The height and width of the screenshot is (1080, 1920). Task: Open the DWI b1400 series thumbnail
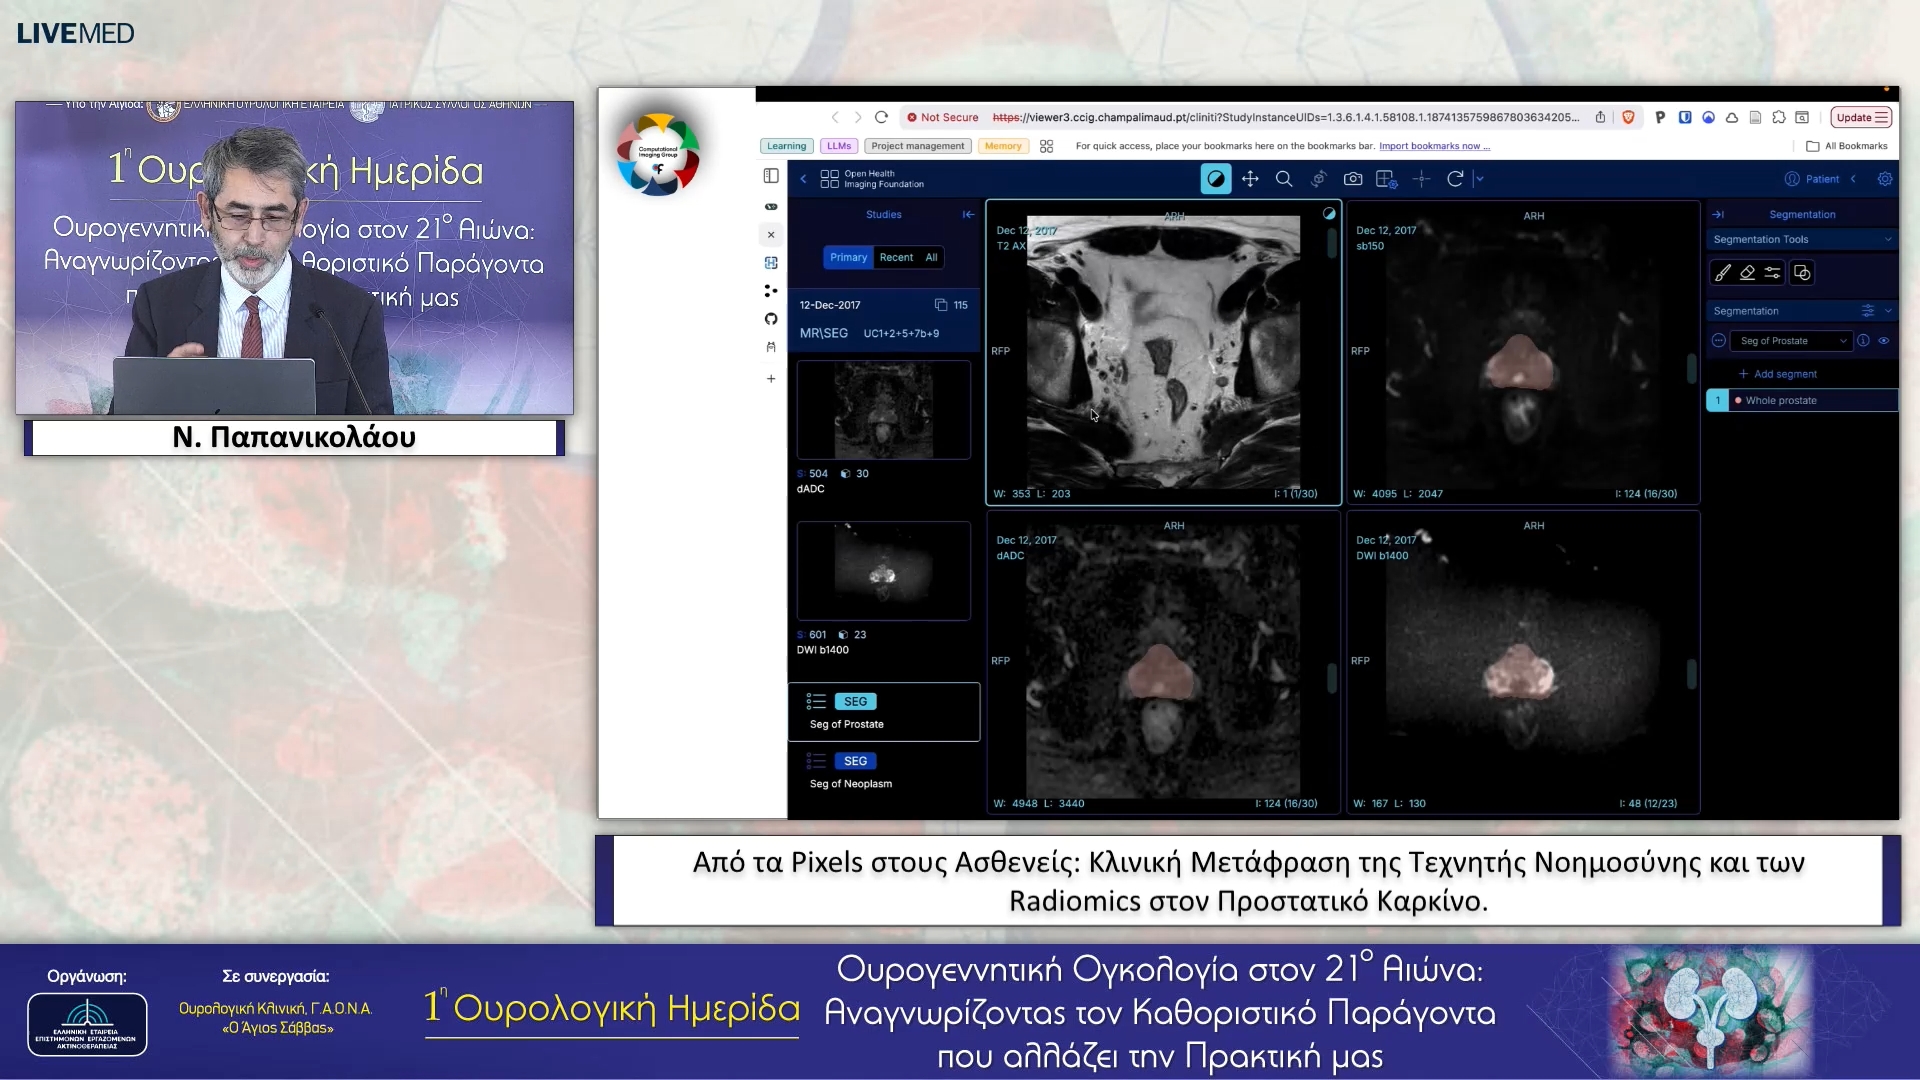pos(883,571)
